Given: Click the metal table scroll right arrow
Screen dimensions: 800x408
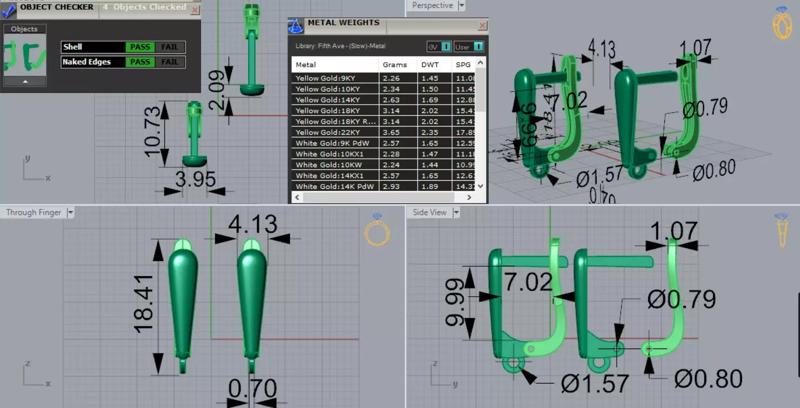Looking at the screenshot, I should pyautogui.click(x=470, y=197).
